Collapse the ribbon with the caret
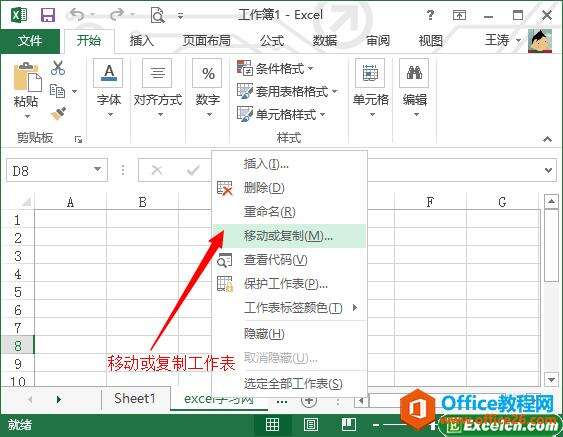The width and height of the screenshot is (563, 437). pos(547,139)
